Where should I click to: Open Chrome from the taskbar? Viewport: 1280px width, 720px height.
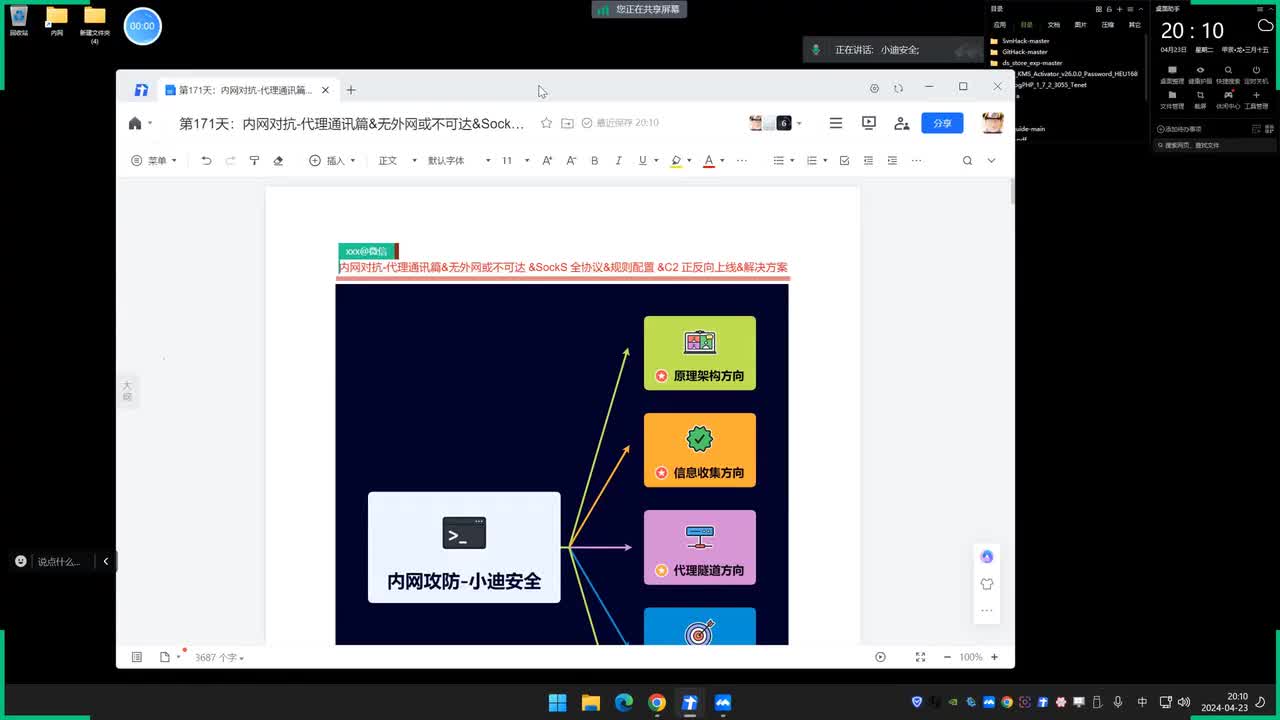pos(656,703)
